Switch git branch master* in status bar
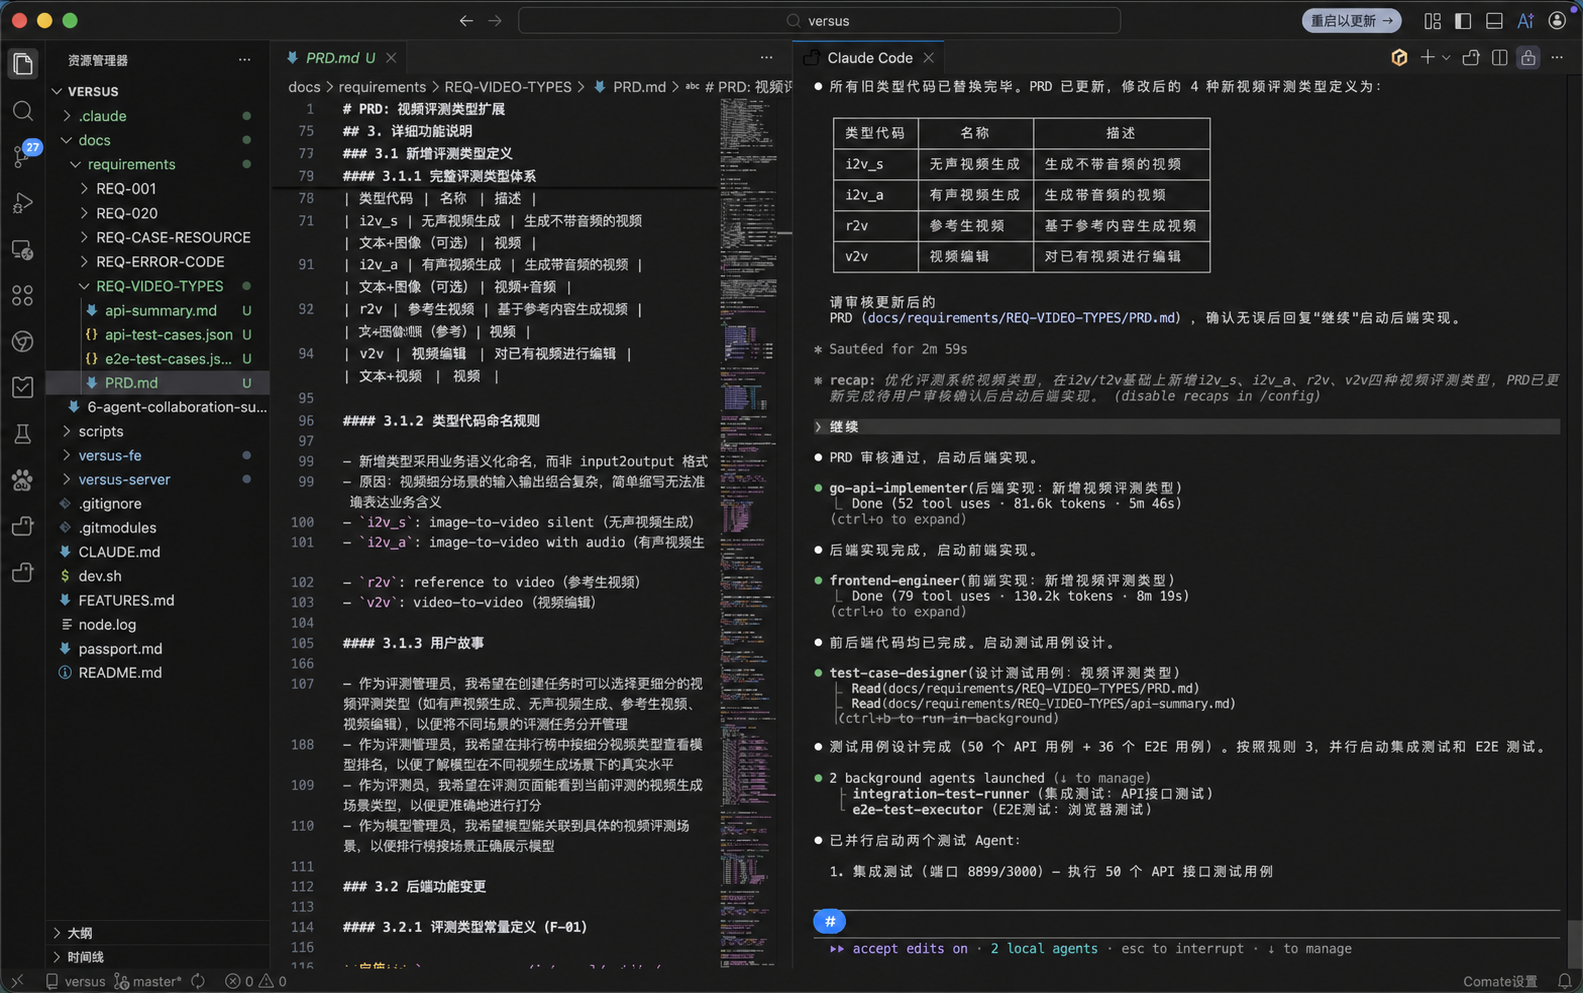Image resolution: width=1583 pixels, height=993 pixels. click(x=148, y=982)
